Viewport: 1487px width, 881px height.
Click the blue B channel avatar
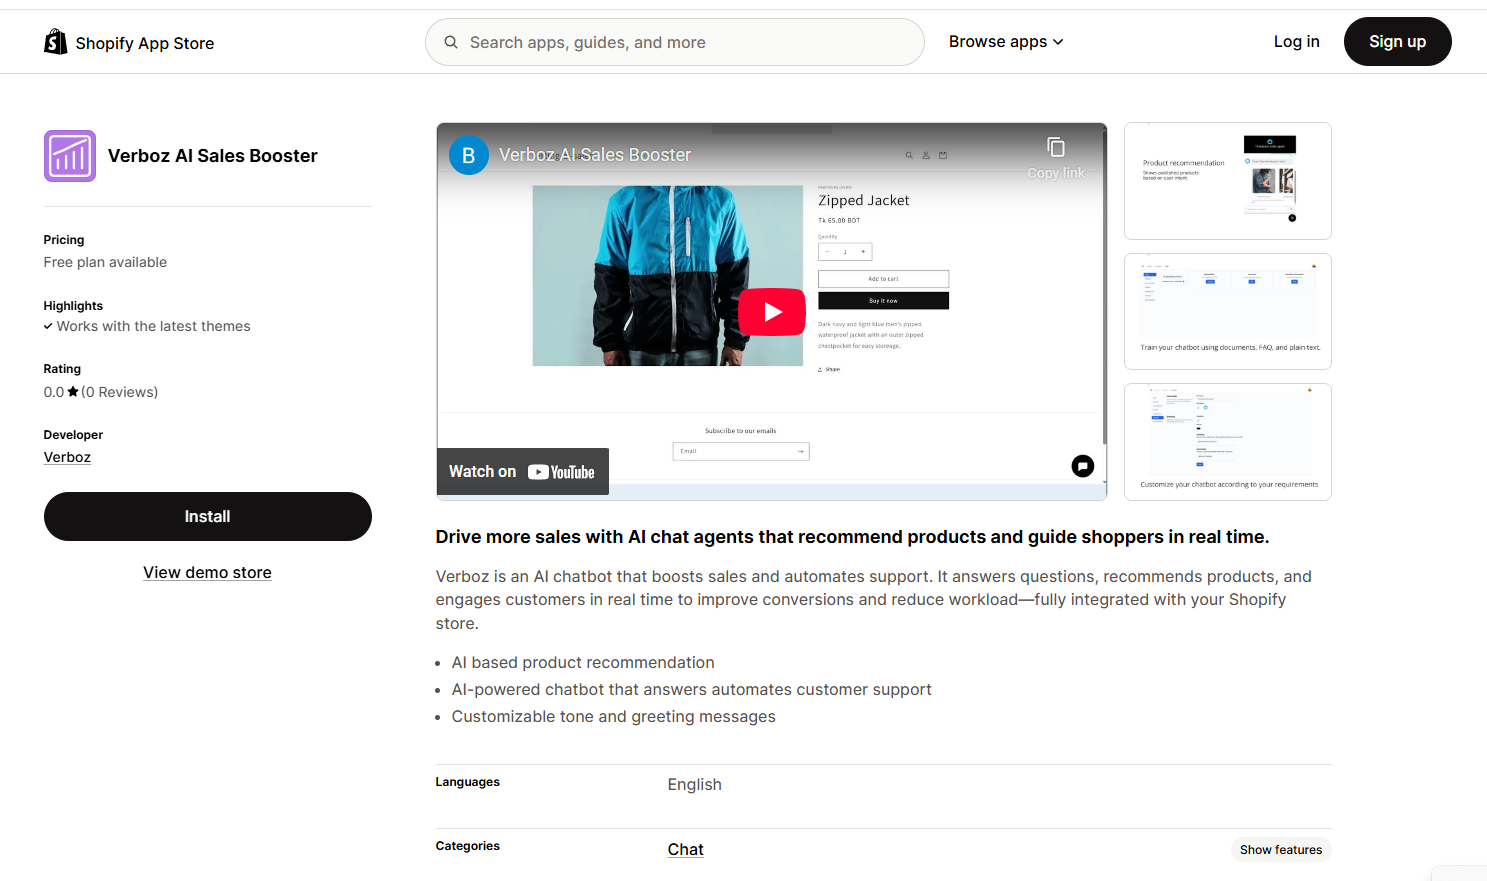tap(469, 156)
